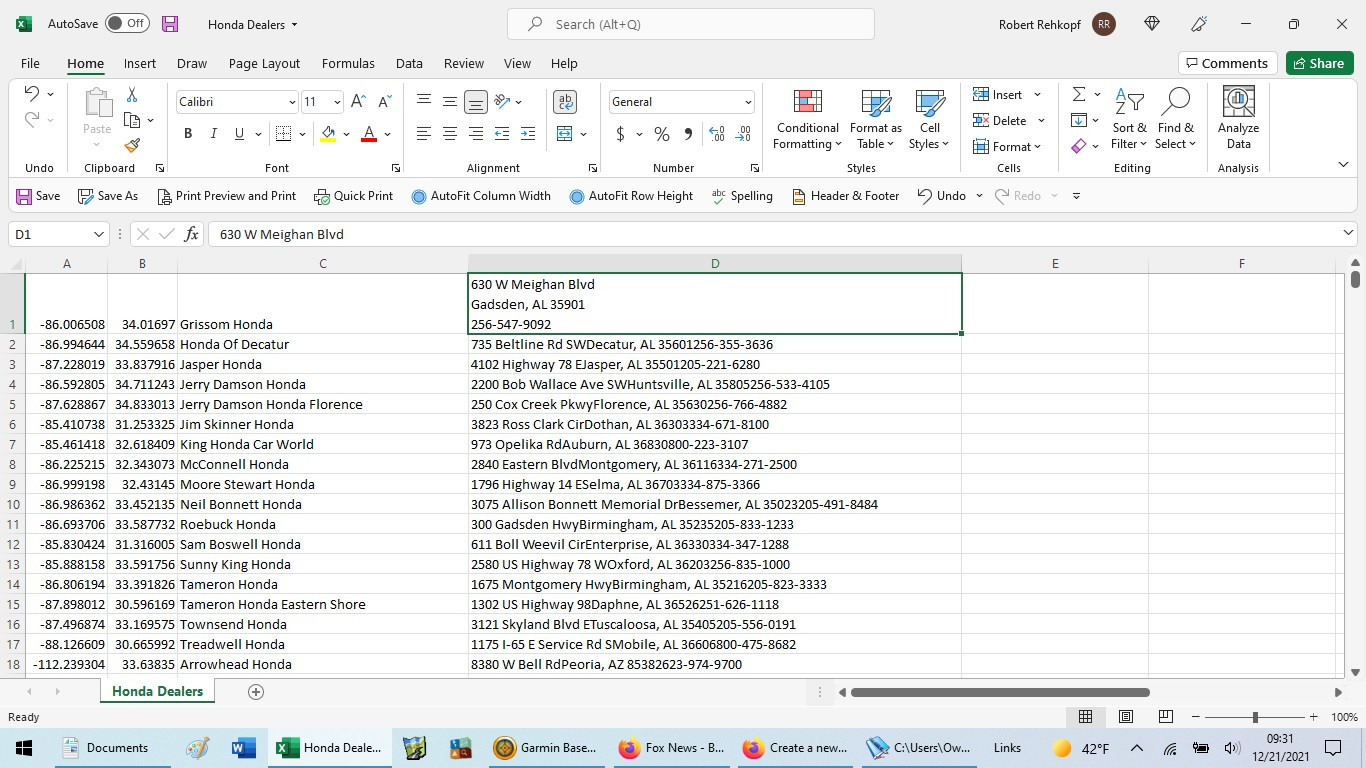Open Conditional Formatting menu
This screenshot has width=1366, height=768.
coord(807,119)
